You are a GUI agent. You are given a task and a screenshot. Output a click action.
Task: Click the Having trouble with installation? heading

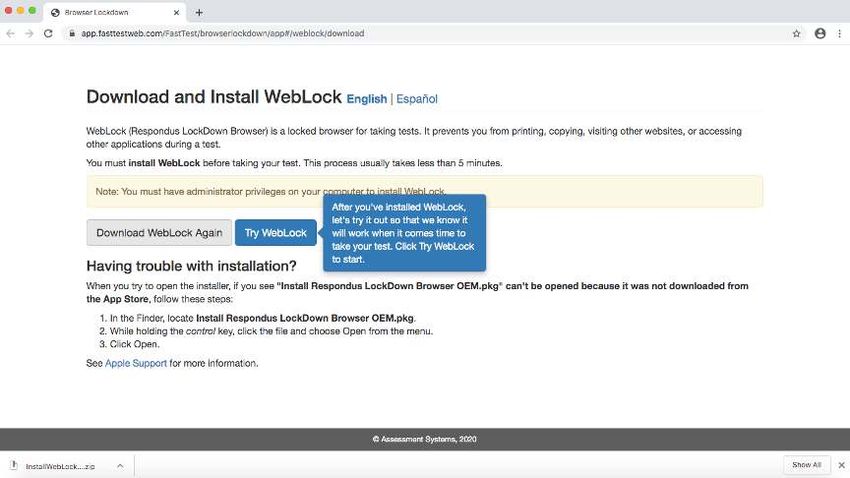[x=191, y=266]
